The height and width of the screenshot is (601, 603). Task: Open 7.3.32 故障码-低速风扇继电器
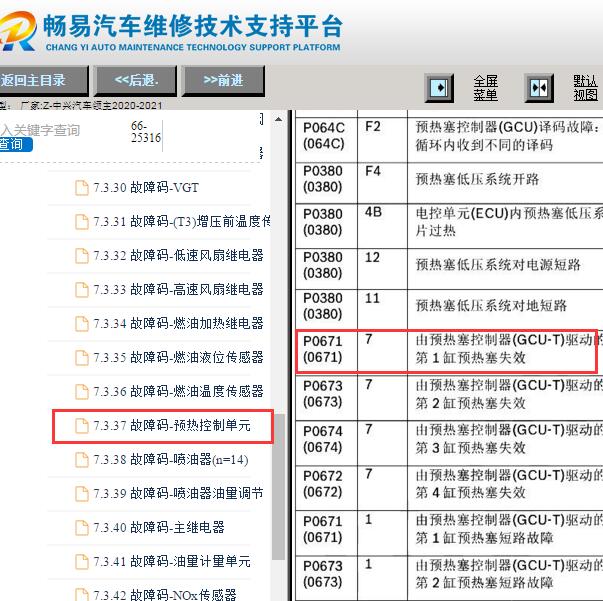click(178, 255)
